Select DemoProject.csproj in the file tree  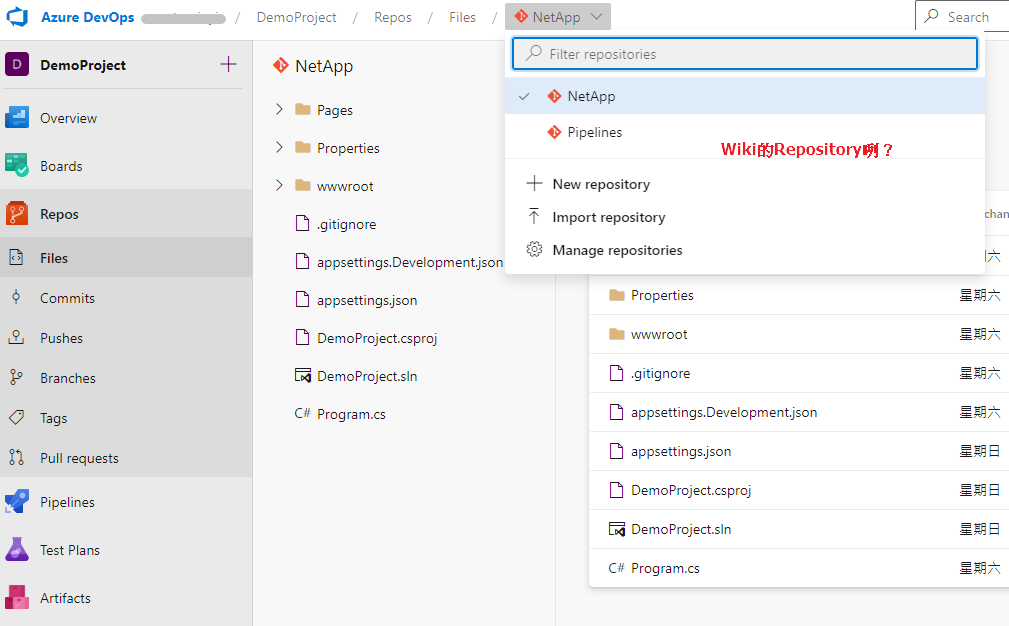point(377,338)
